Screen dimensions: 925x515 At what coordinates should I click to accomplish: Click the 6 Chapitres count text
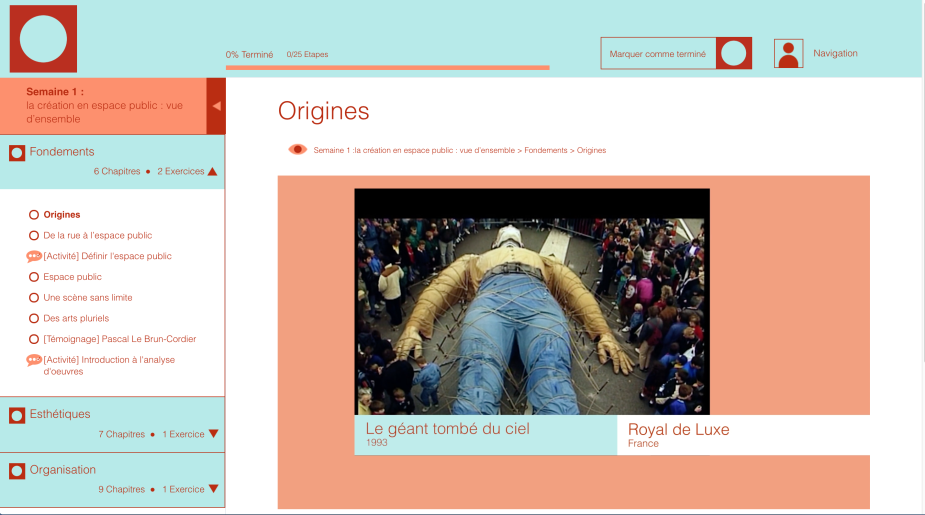click(117, 172)
